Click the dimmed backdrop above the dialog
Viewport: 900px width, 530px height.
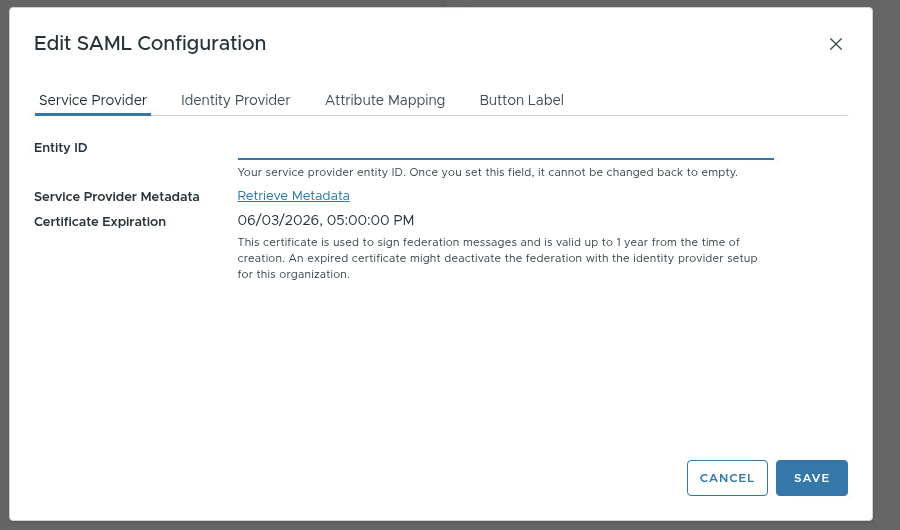click(x=450, y=3)
